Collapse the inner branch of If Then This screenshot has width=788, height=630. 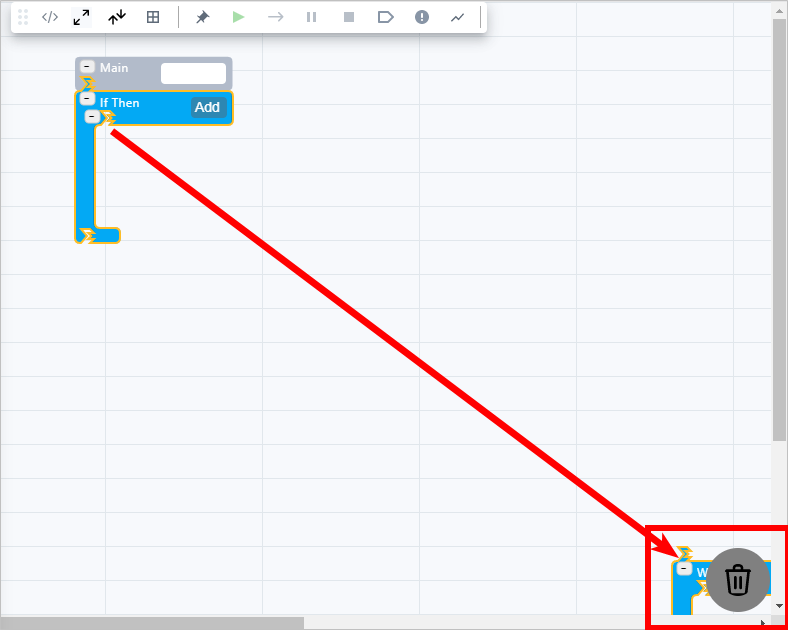[x=93, y=116]
